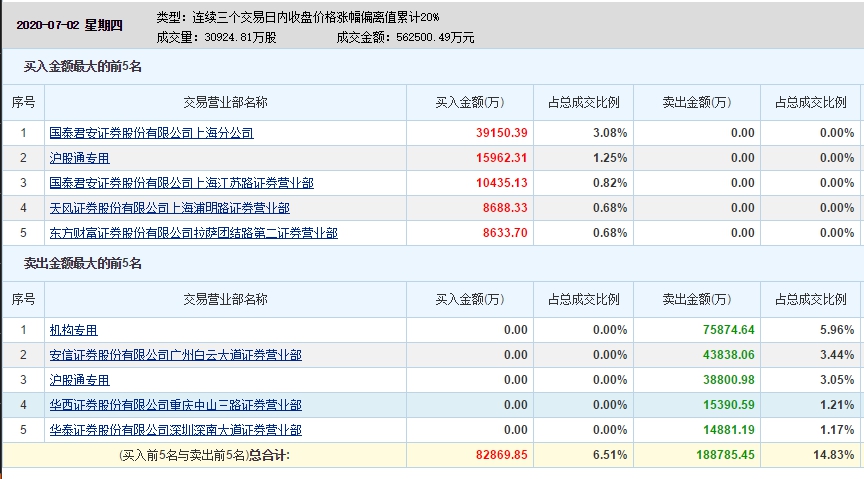This screenshot has width=864, height=479.
Task: Click the 2020-07-02 星期四 date header
Action: click(x=70, y=26)
